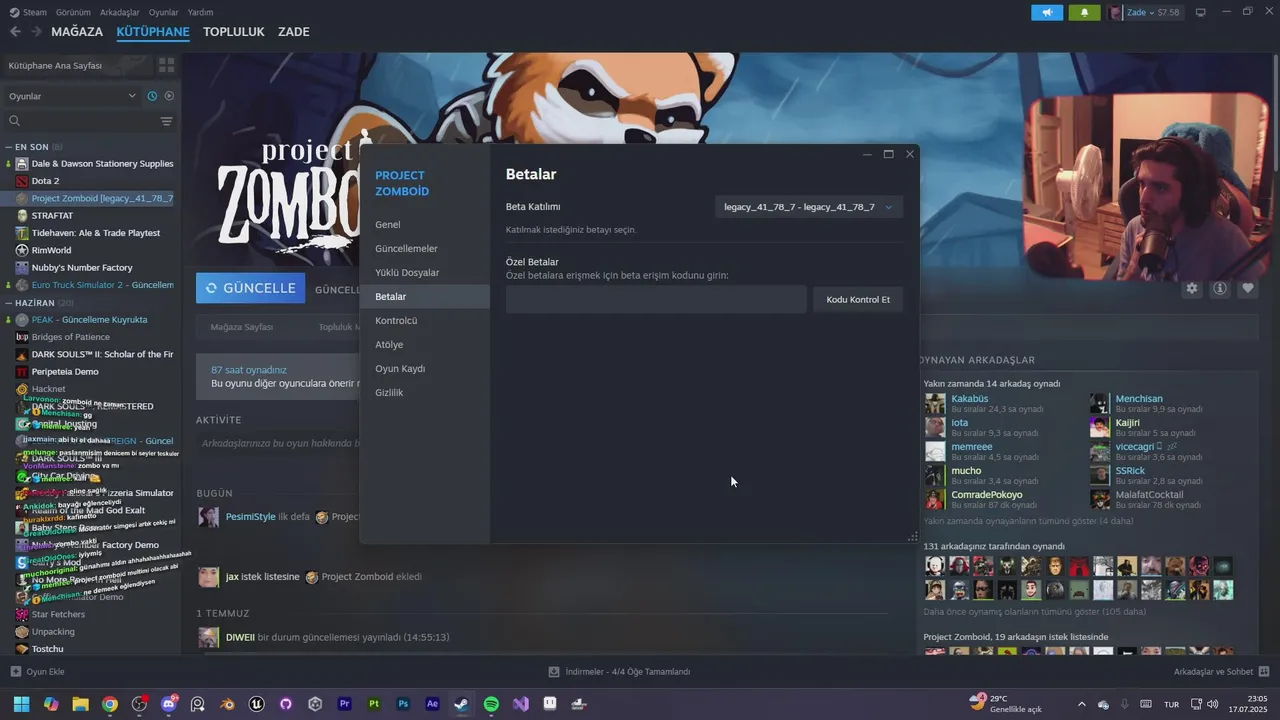Switch library to grid collections view icon

[x=166, y=65]
